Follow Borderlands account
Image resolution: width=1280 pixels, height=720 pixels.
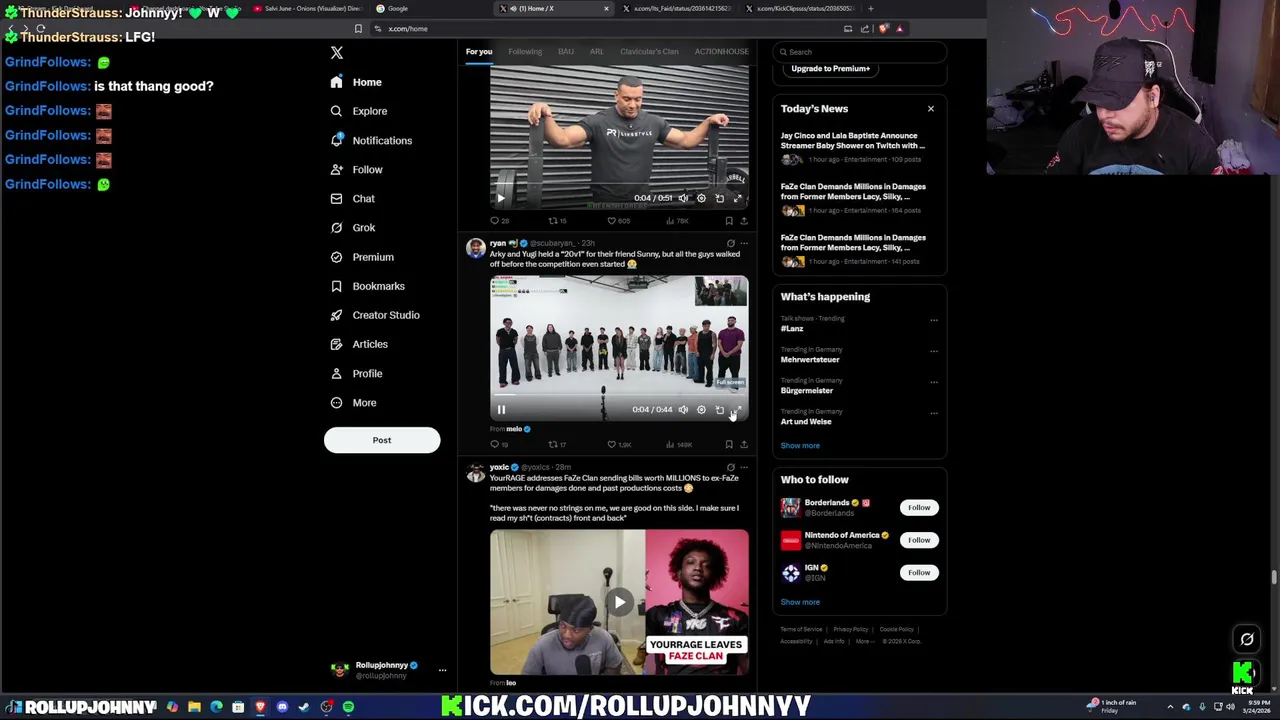point(919,508)
